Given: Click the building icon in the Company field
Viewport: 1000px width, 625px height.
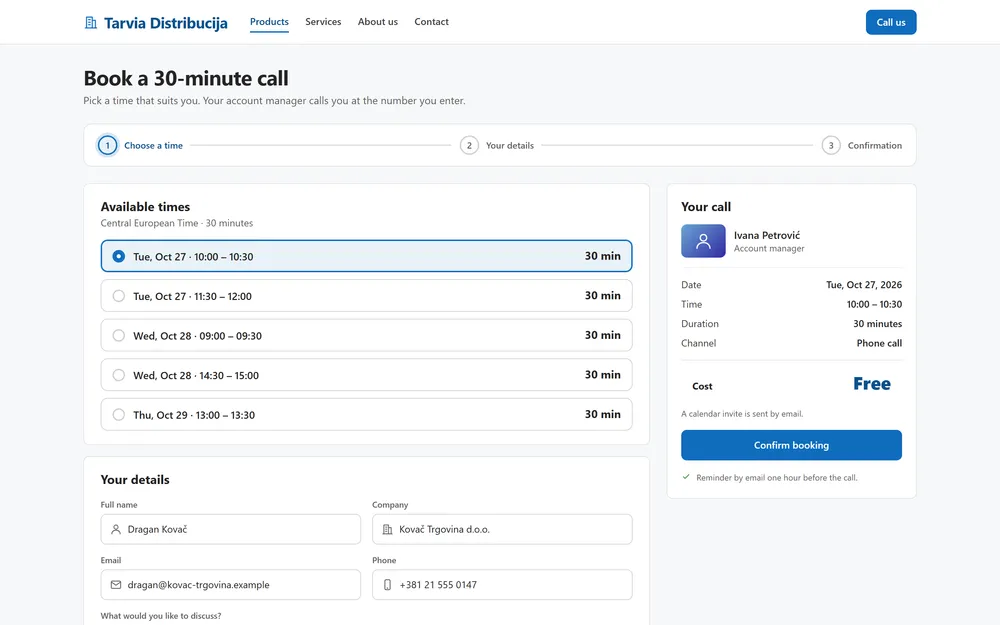Looking at the screenshot, I should point(387,529).
